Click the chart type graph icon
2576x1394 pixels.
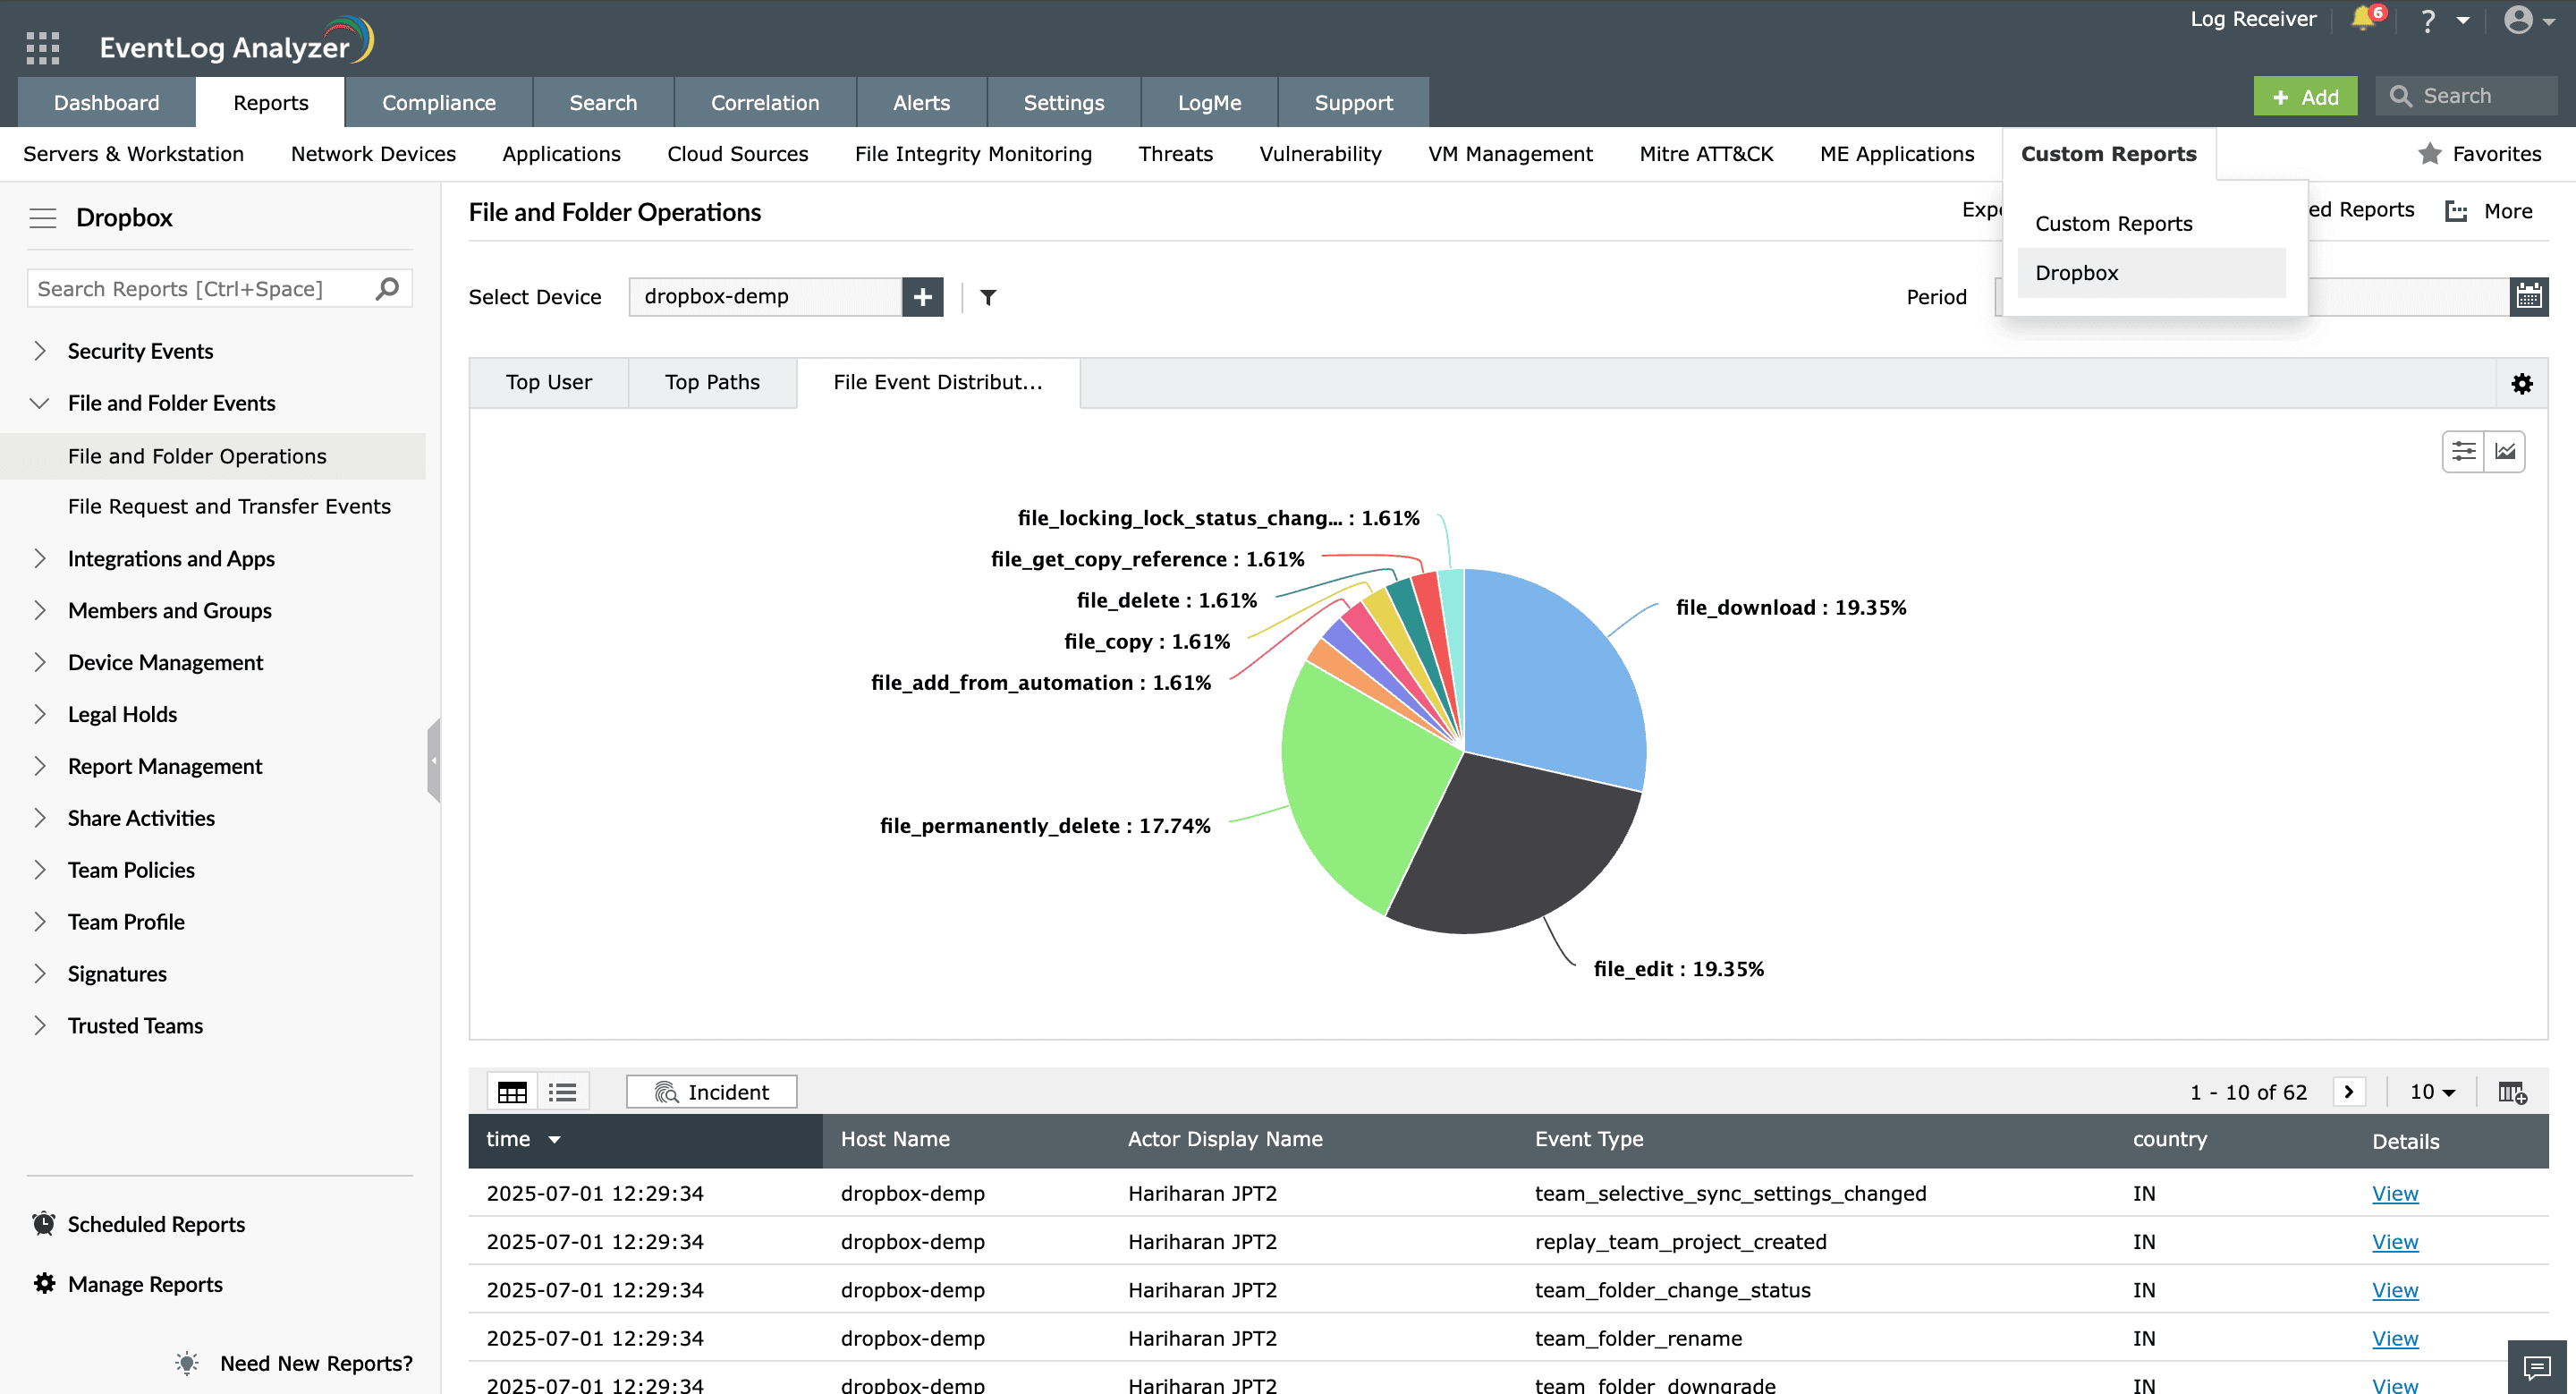pos(2505,452)
